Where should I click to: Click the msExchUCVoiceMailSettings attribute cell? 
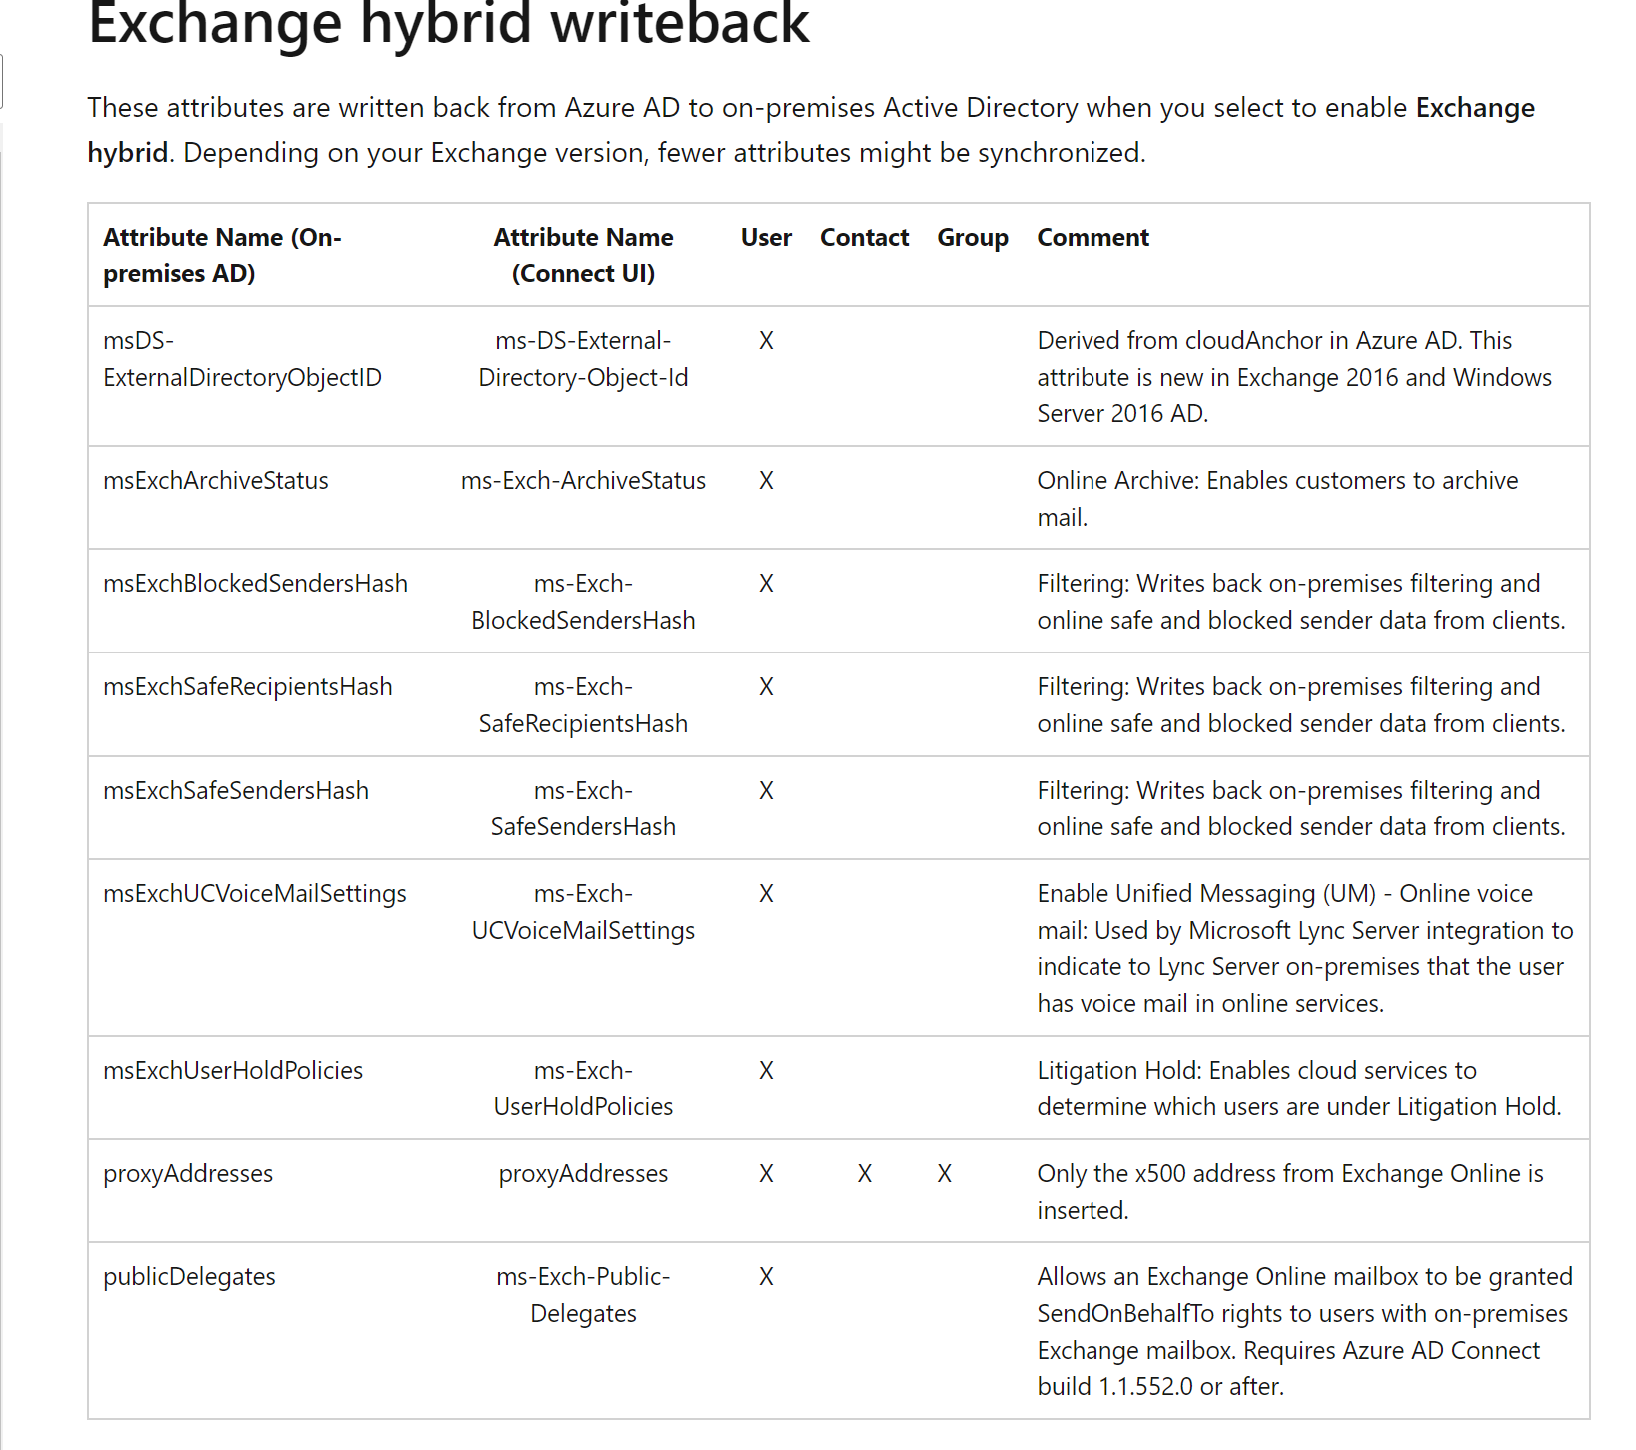(x=255, y=893)
